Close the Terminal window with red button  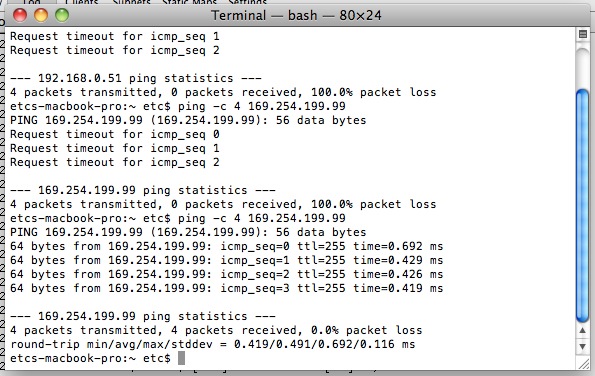tap(20, 15)
